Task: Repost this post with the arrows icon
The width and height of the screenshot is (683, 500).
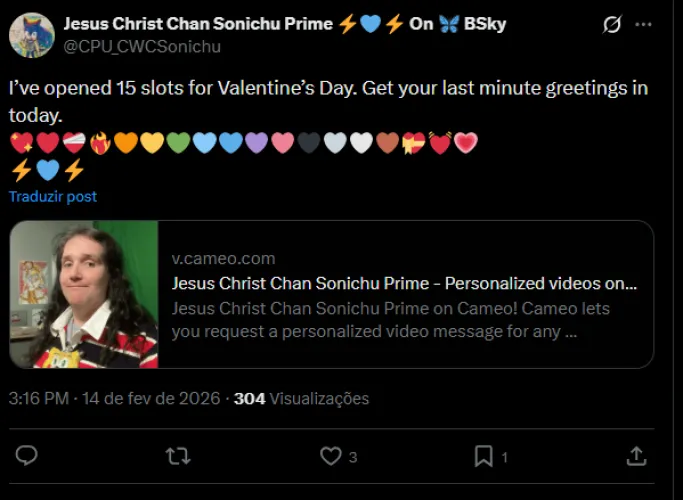Action: (x=177, y=456)
